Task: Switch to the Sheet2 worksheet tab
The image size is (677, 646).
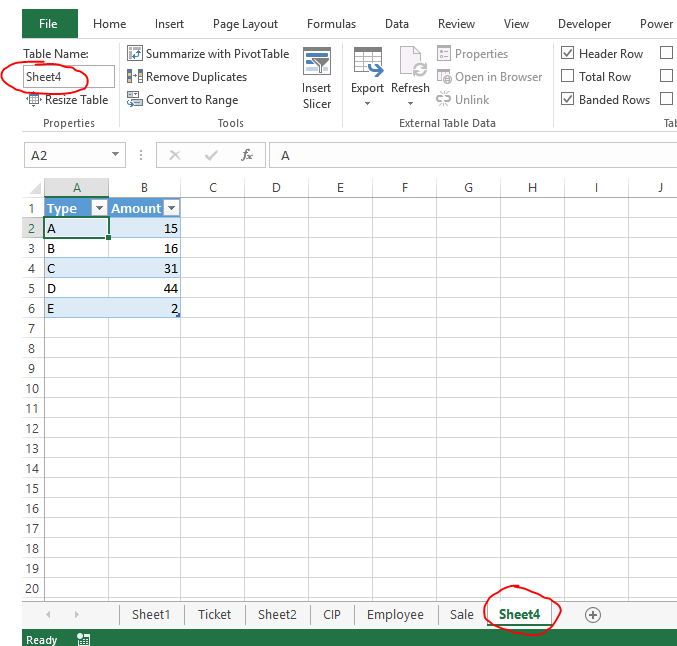Action: (x=277, y=614)
